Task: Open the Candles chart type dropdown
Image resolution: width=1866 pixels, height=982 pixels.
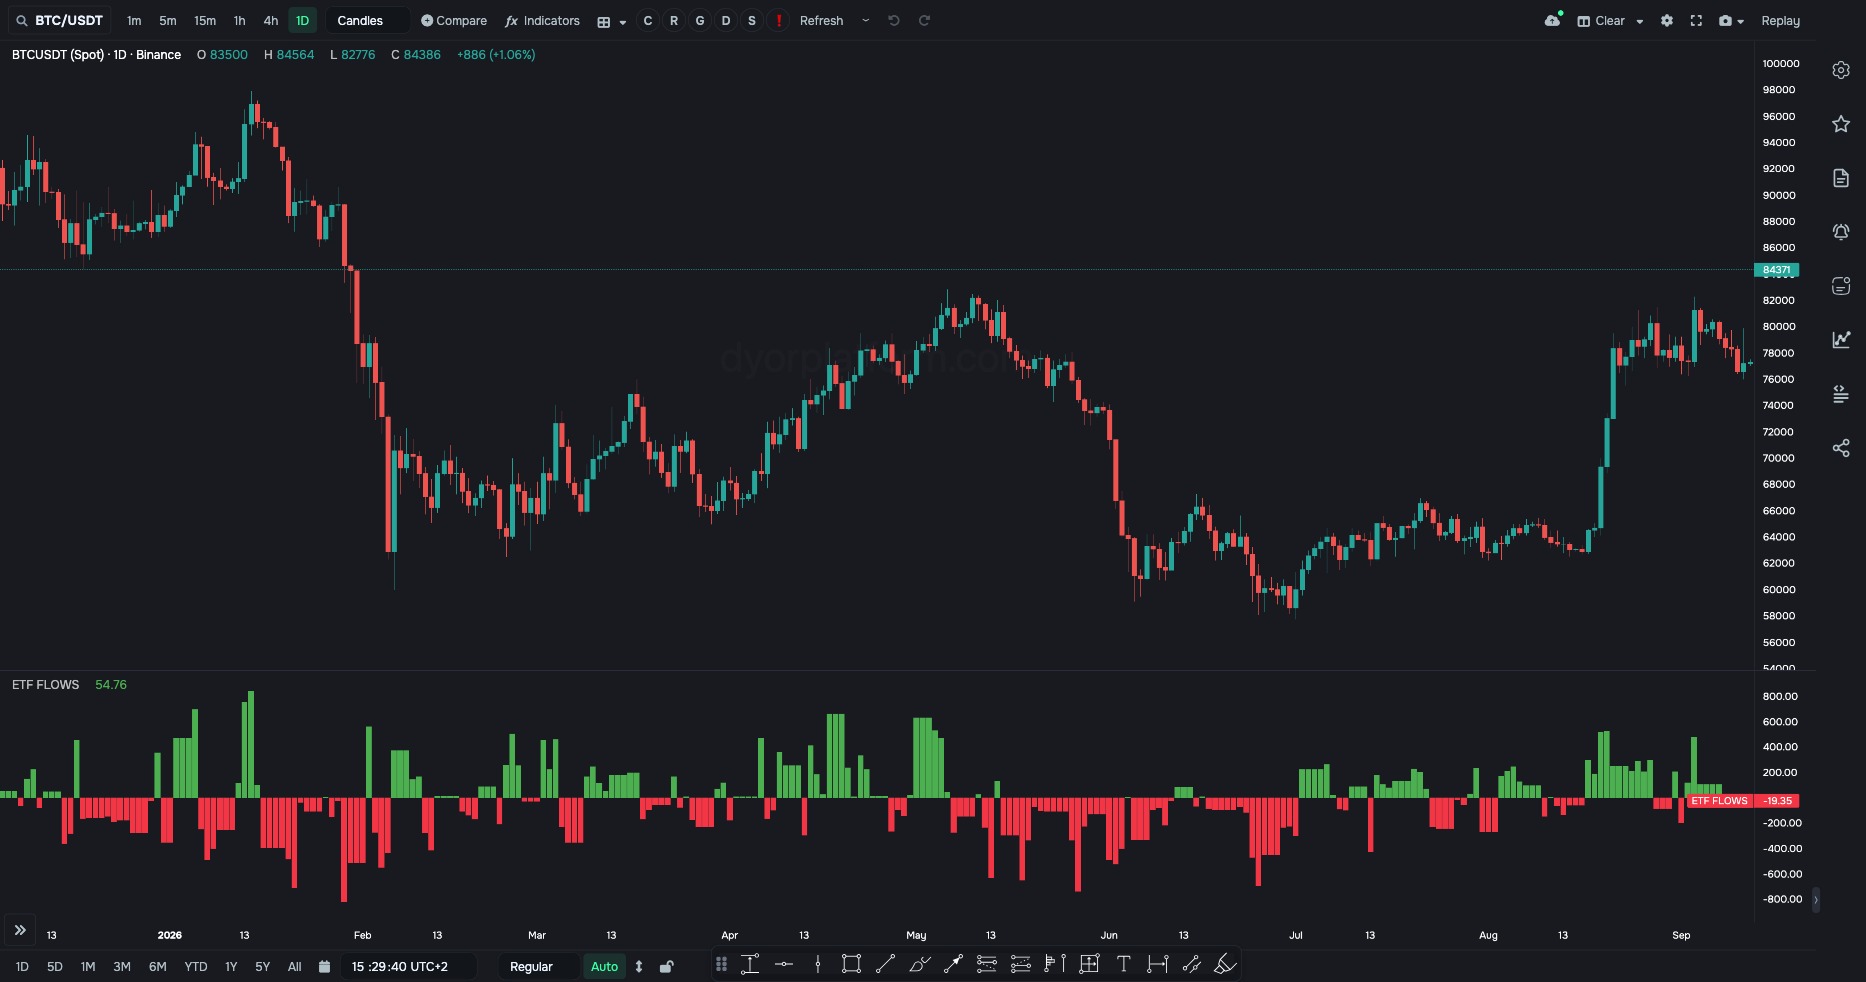Action: tap(367, 20)
